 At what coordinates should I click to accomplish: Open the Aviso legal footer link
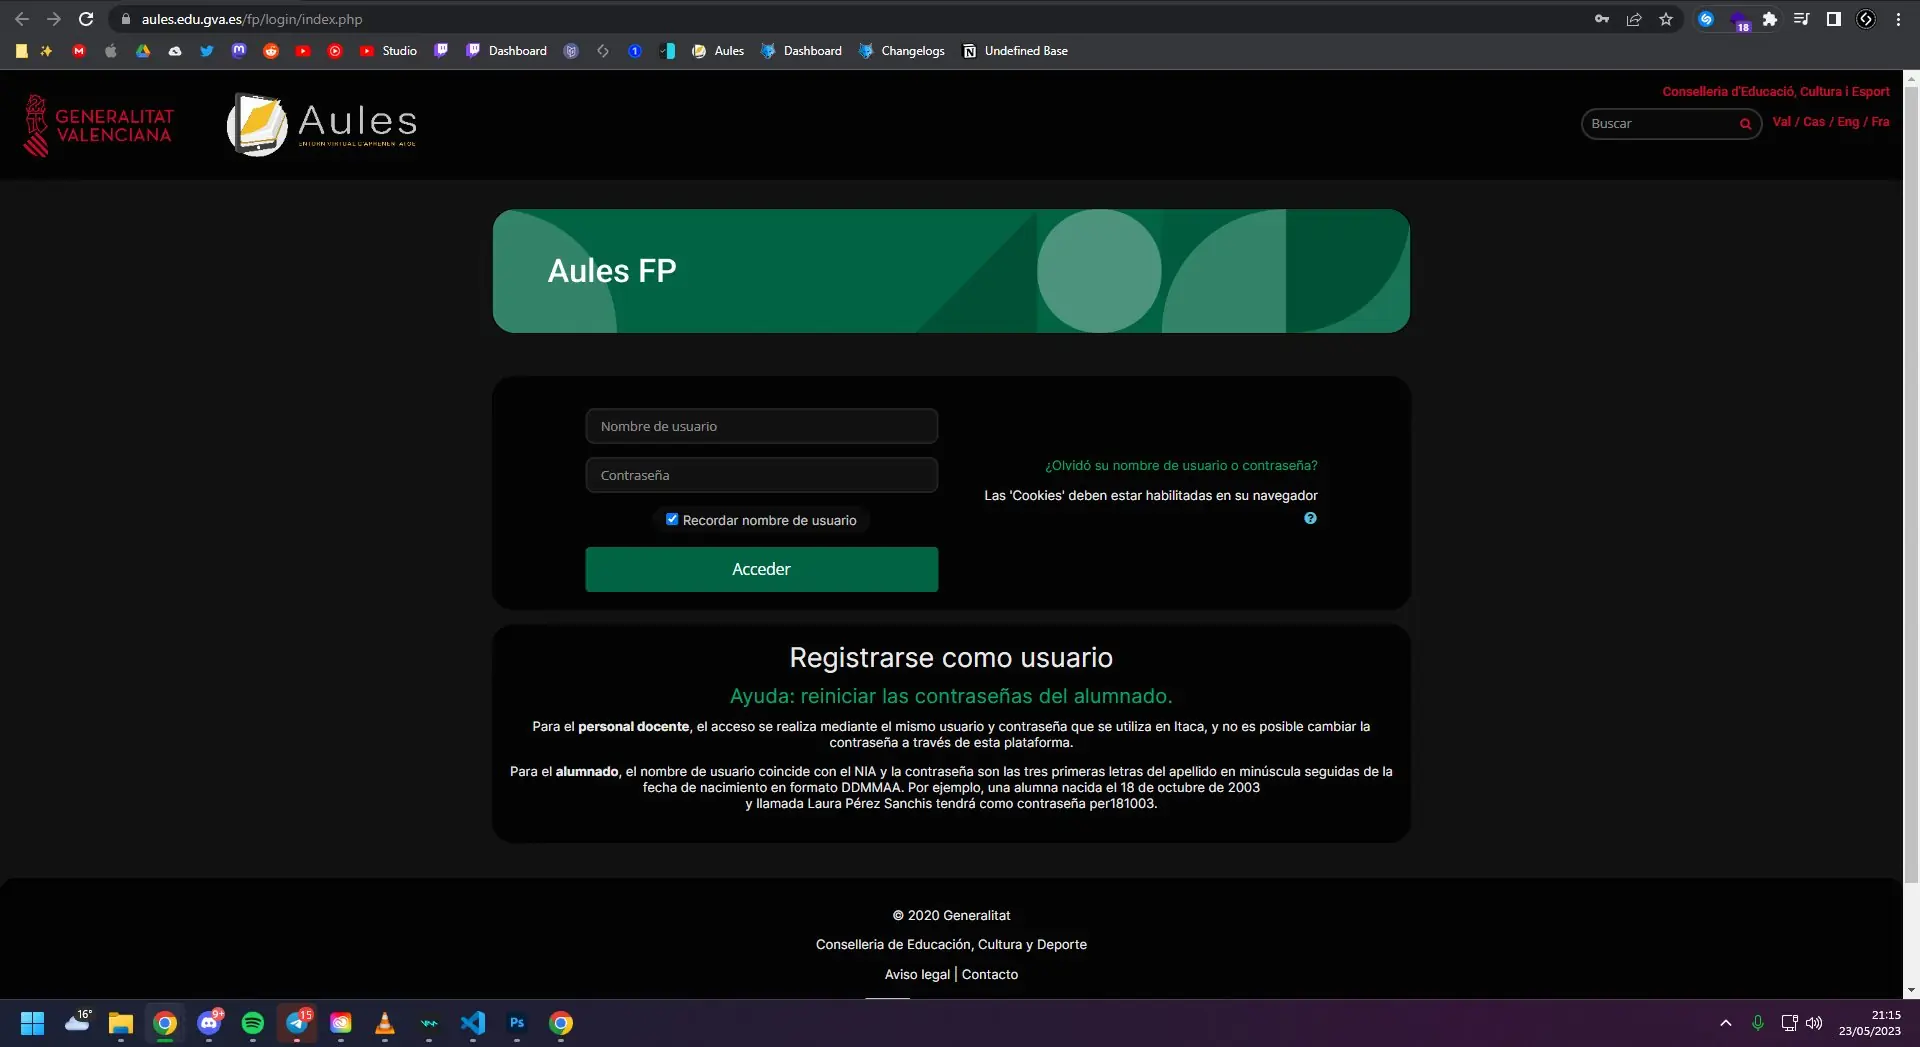(917, 974)
